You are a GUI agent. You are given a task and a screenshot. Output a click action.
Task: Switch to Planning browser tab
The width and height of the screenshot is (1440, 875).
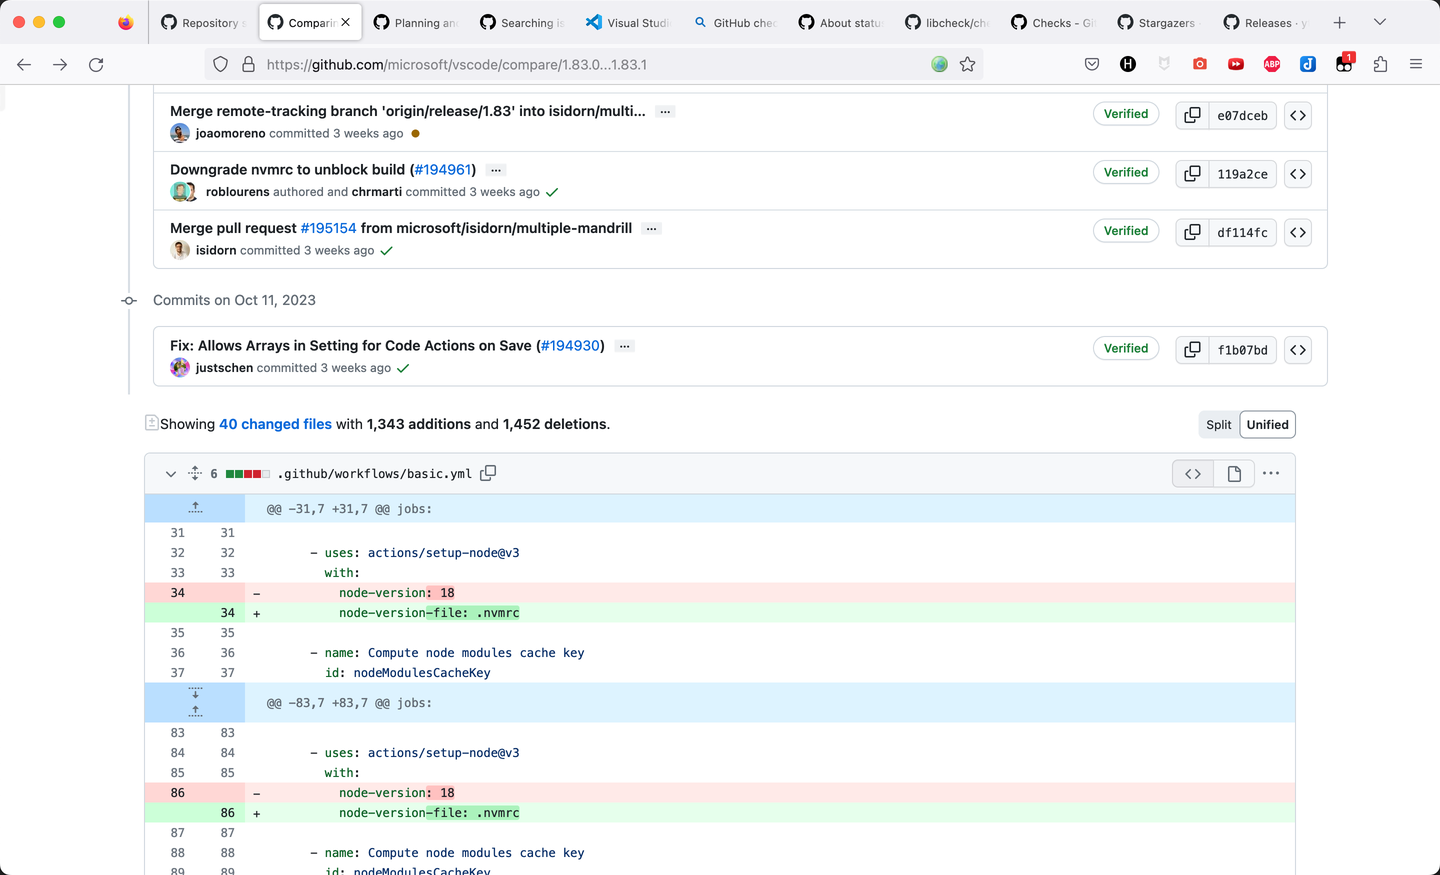click(x=416, y=22)
